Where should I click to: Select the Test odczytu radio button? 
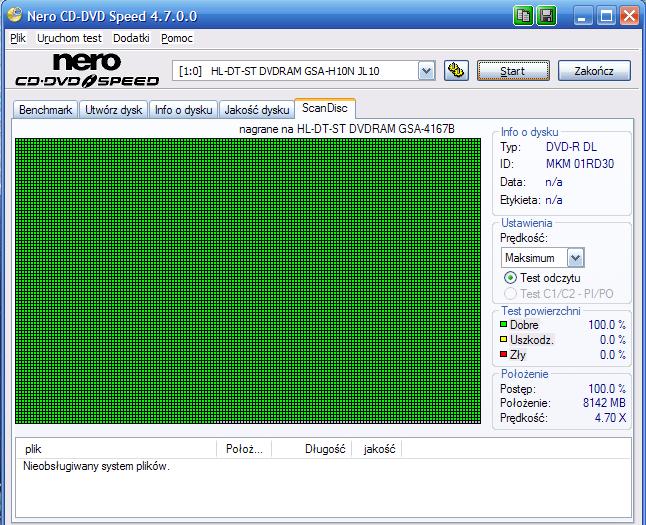(510, 278)
